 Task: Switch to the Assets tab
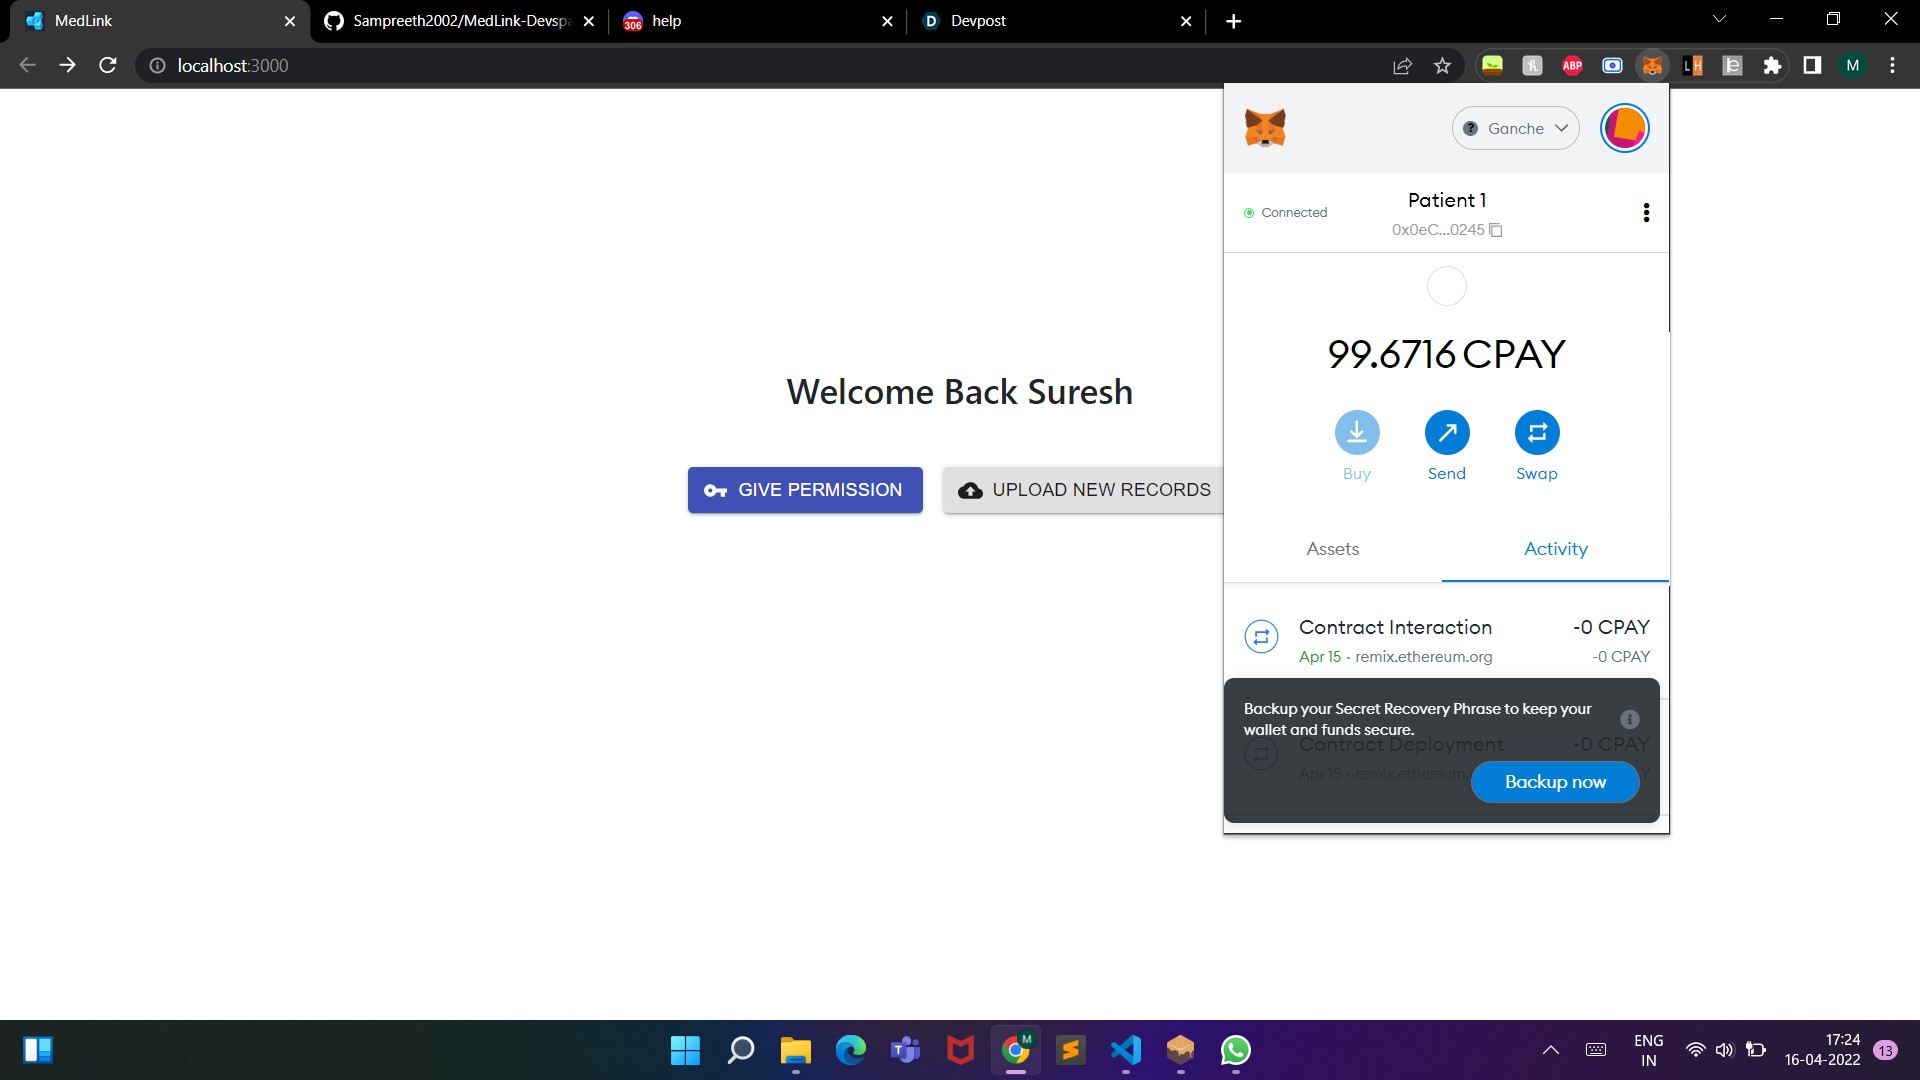[x=1332, y=549]
